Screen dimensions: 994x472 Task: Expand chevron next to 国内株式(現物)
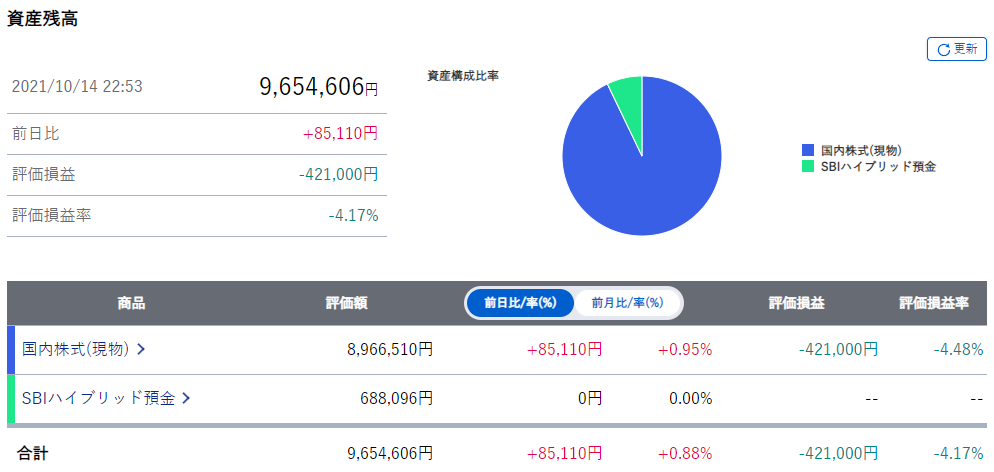(x=141, y=349)
